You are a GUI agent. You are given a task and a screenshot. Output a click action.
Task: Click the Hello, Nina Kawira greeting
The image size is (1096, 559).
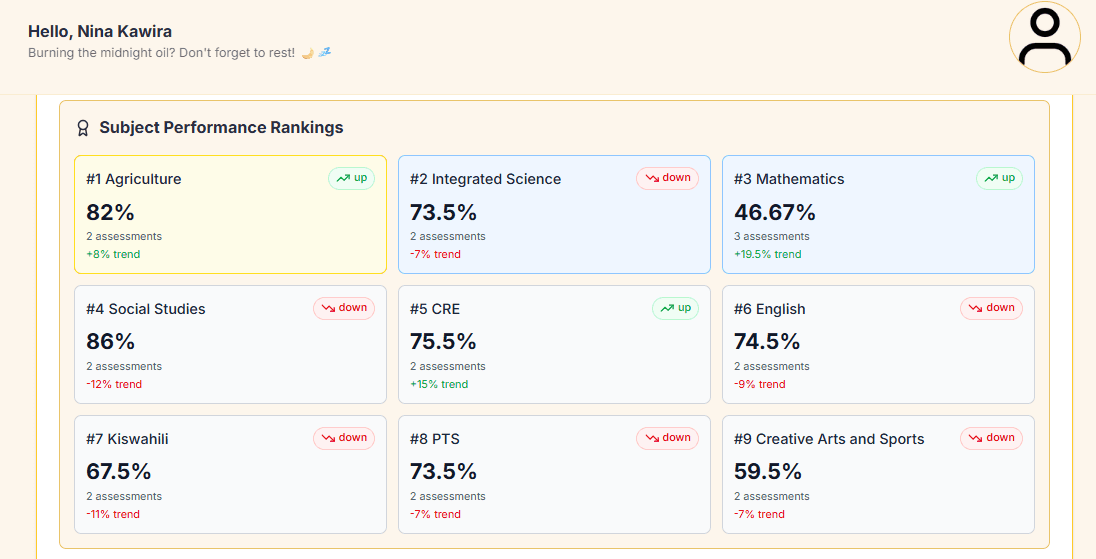[x=100, y=32]
